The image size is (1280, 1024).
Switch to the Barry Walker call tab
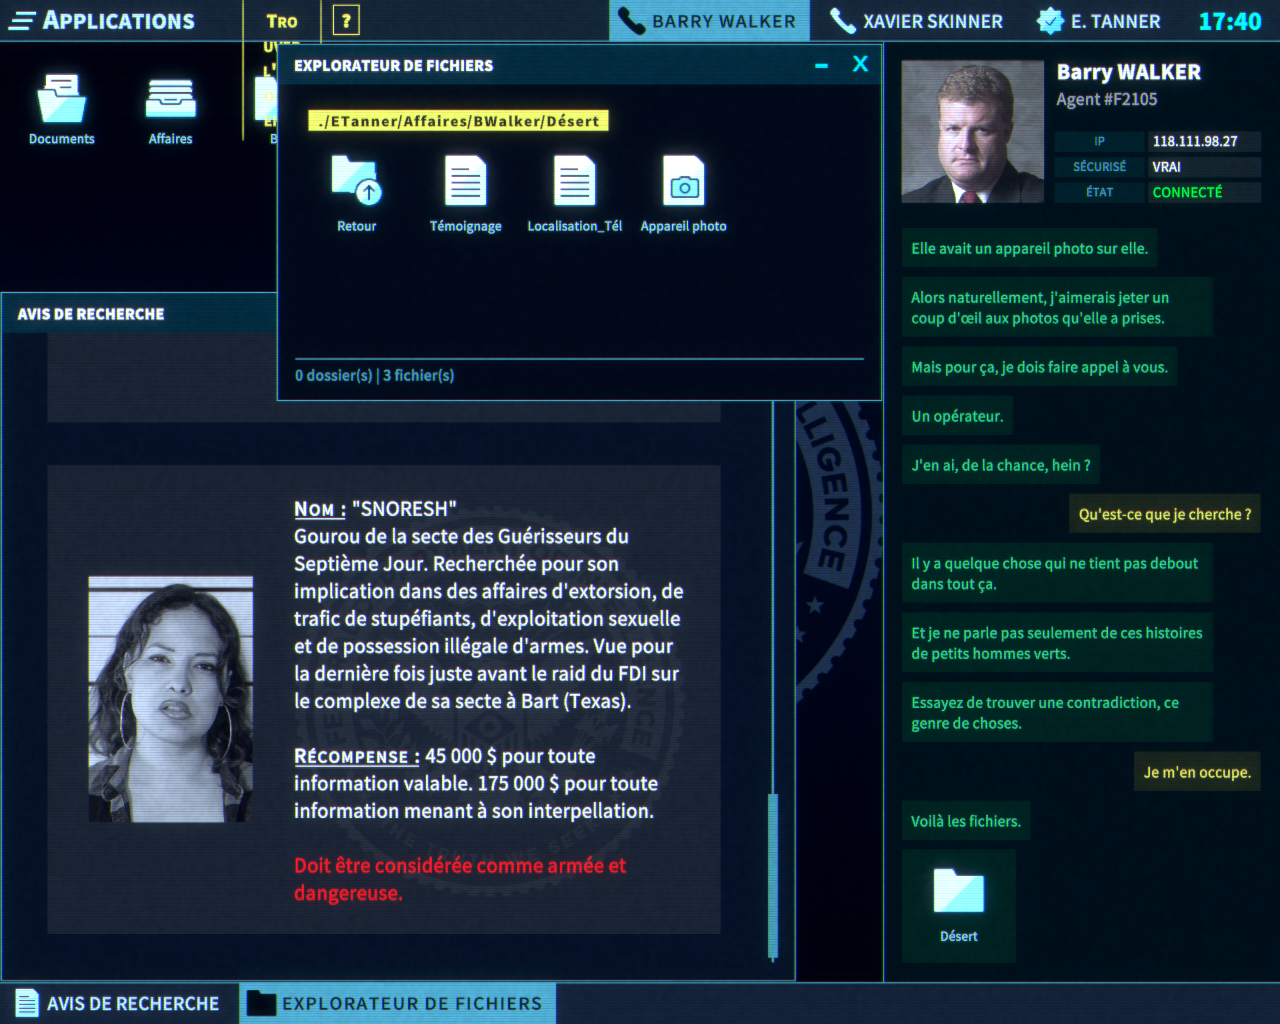[x=709, y=20]
